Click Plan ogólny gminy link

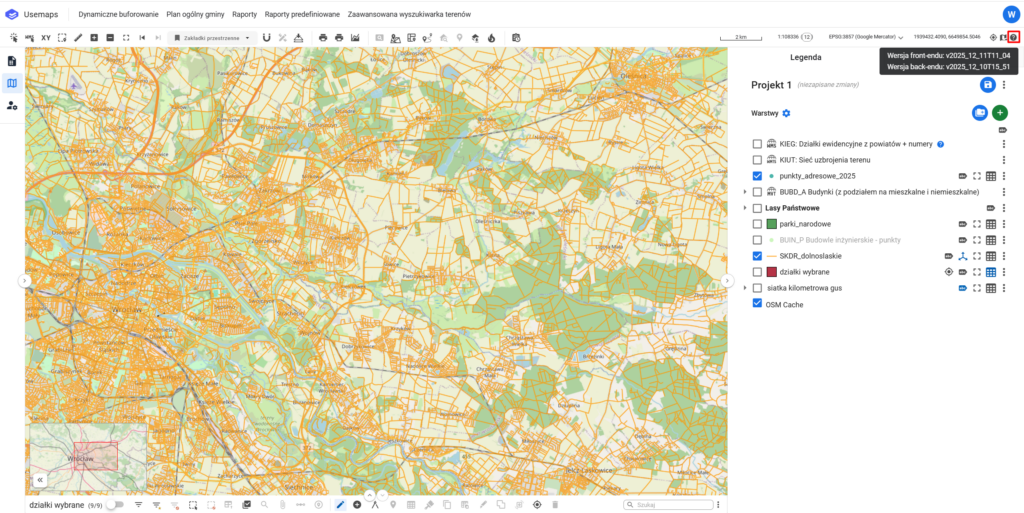coord(195,15)
